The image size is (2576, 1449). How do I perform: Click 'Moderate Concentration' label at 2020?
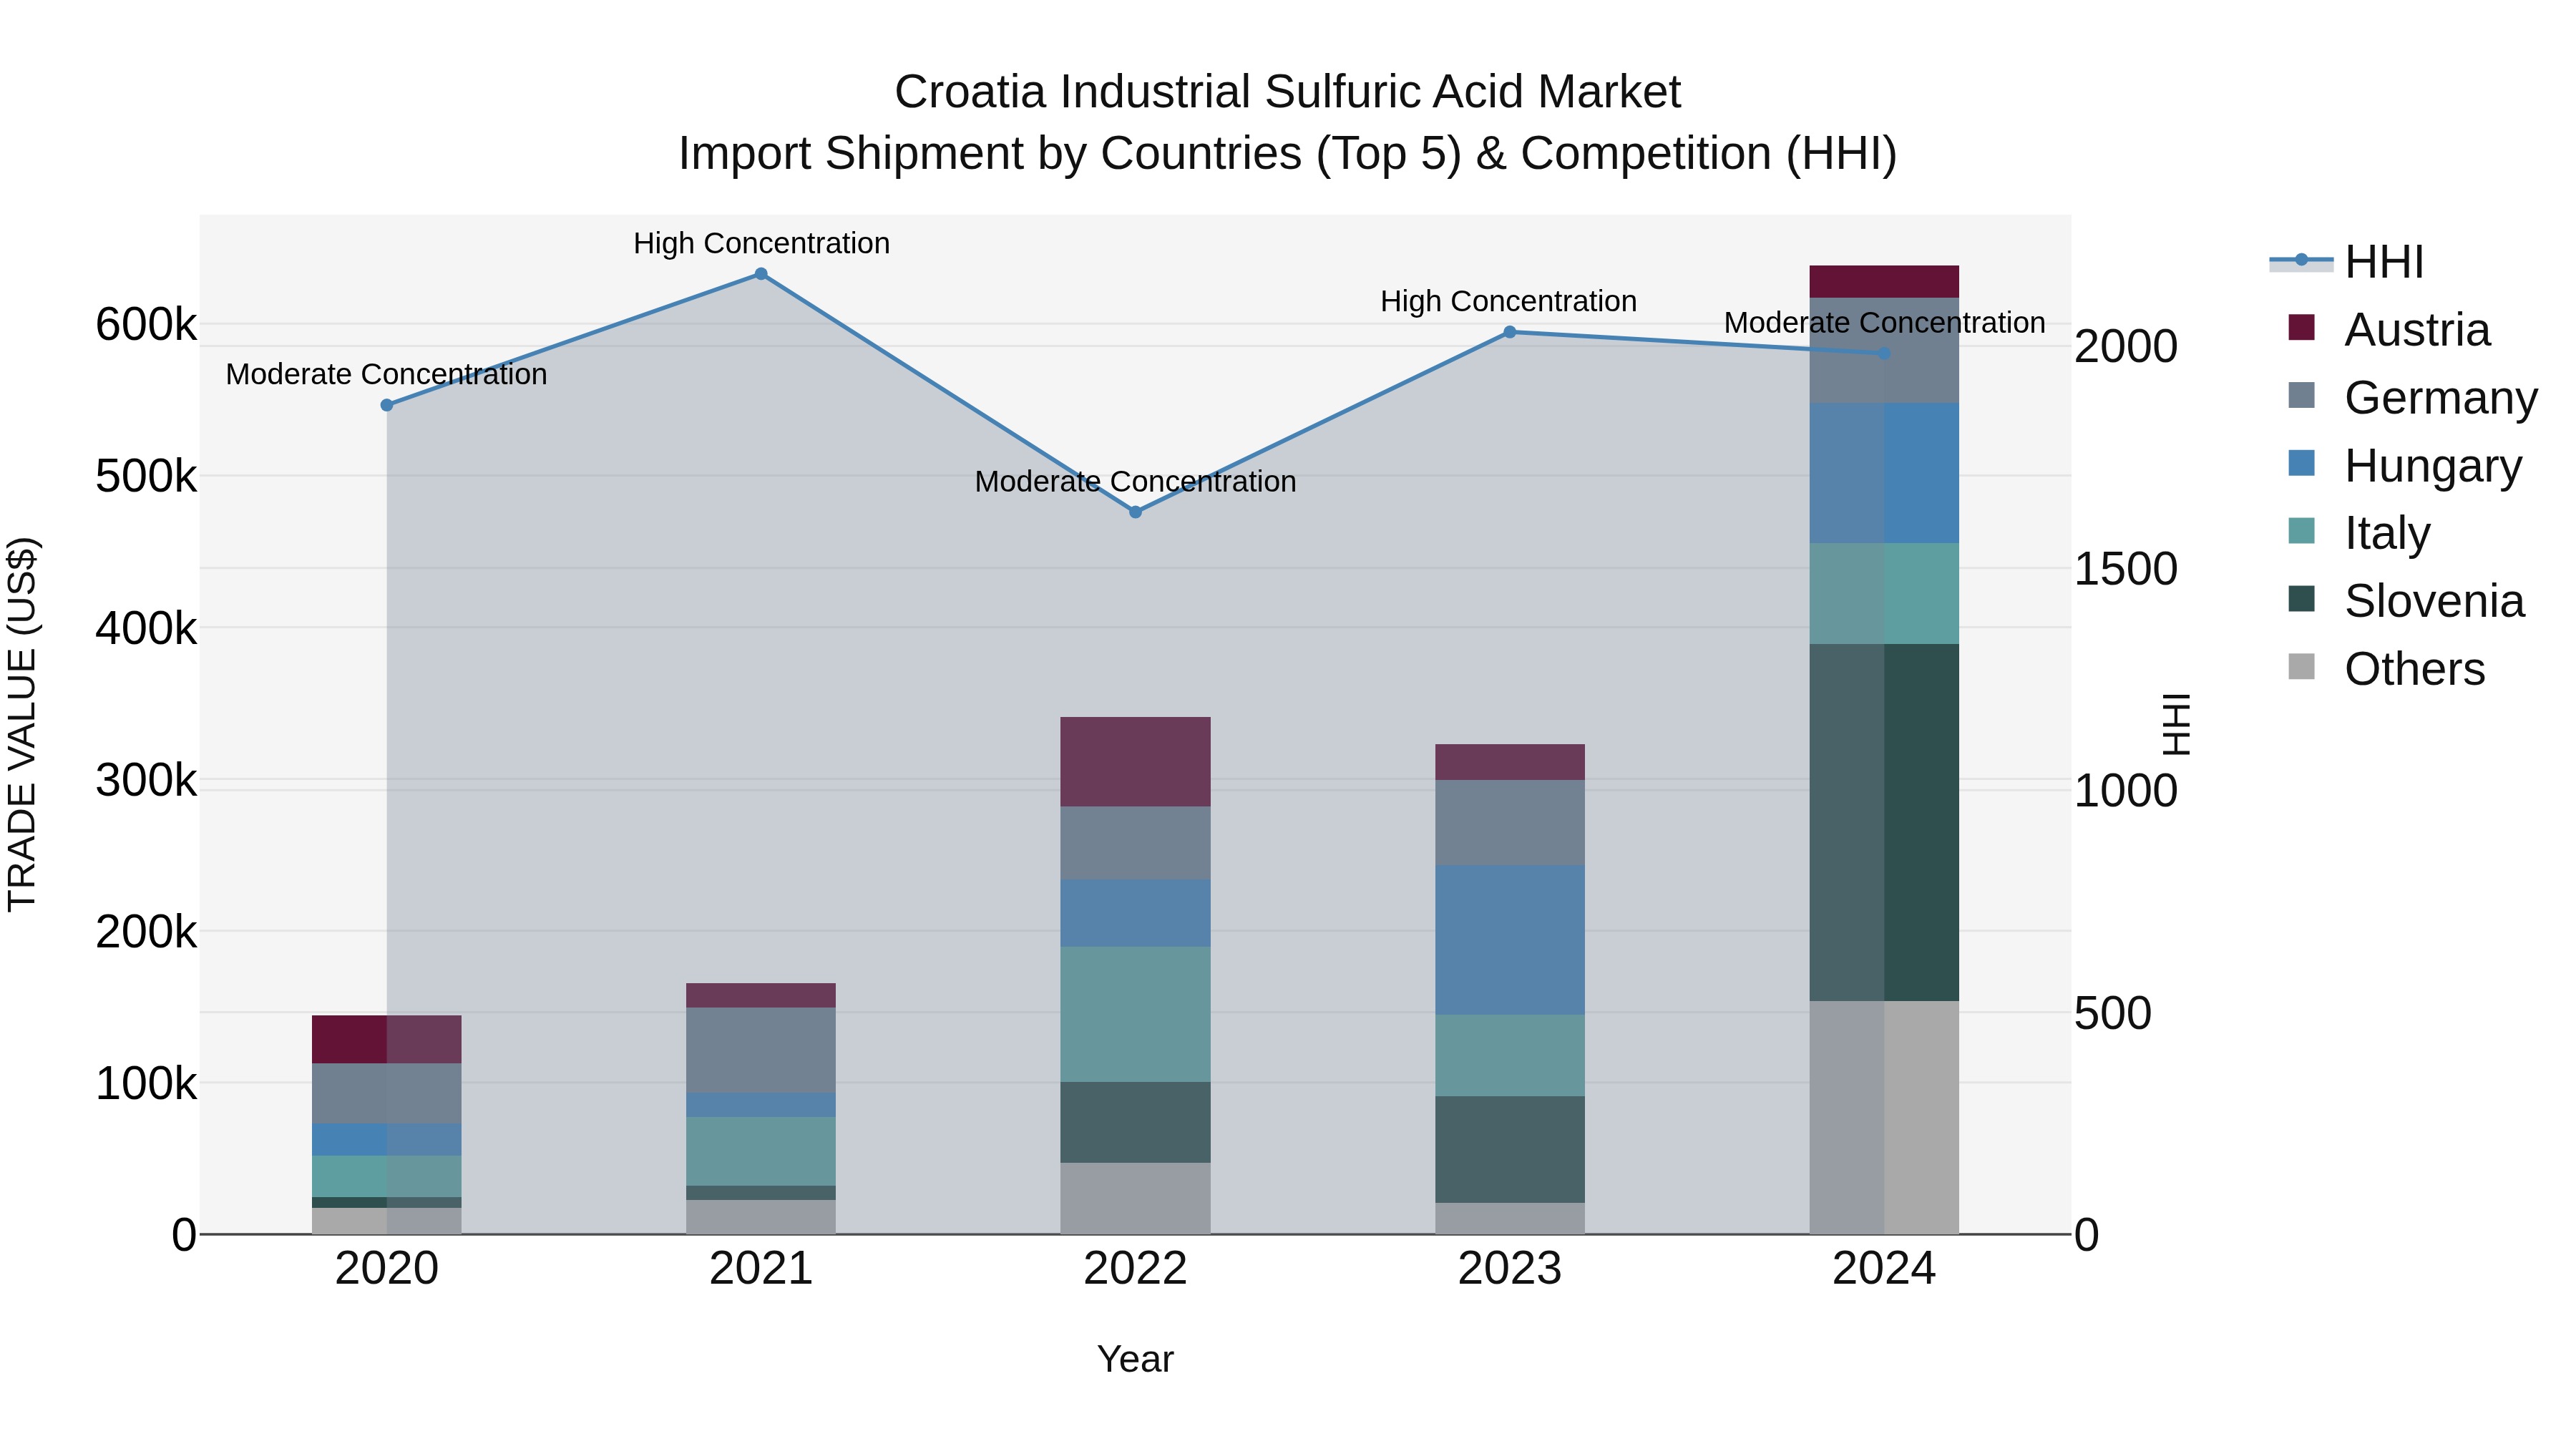point(386,374)
